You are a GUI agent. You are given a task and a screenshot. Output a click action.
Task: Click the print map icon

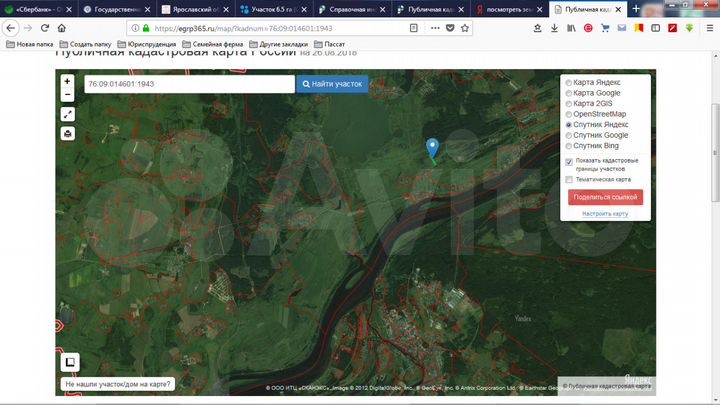click(x=67, y=133)
